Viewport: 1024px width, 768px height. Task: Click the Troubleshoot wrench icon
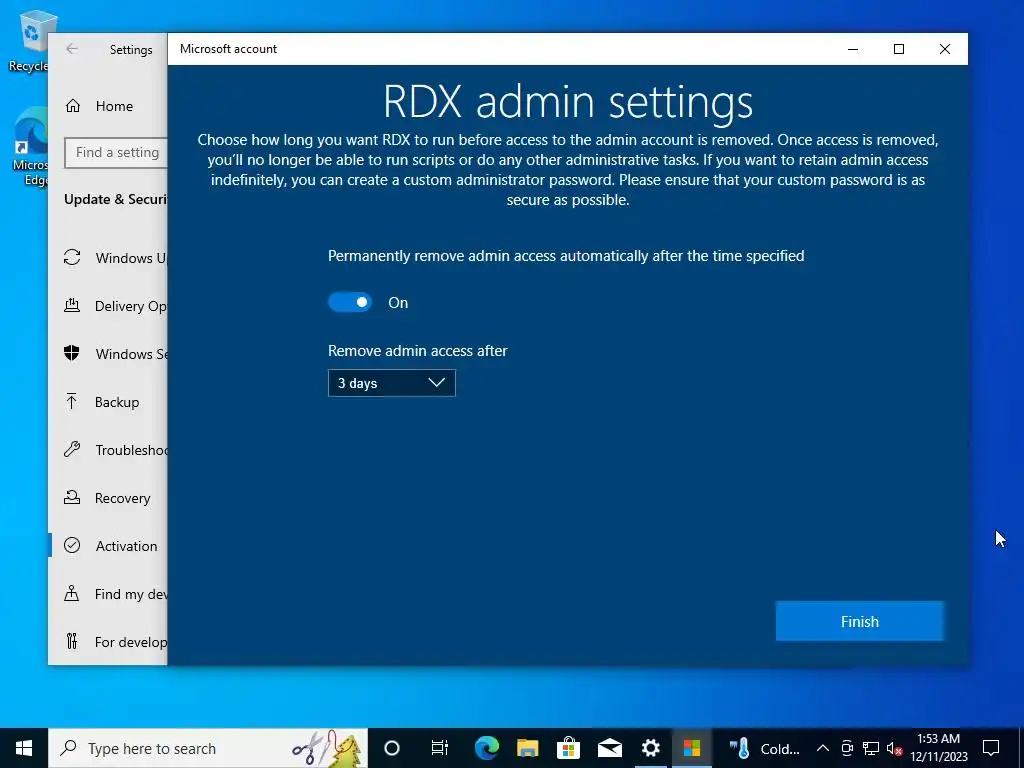(72, 449)
